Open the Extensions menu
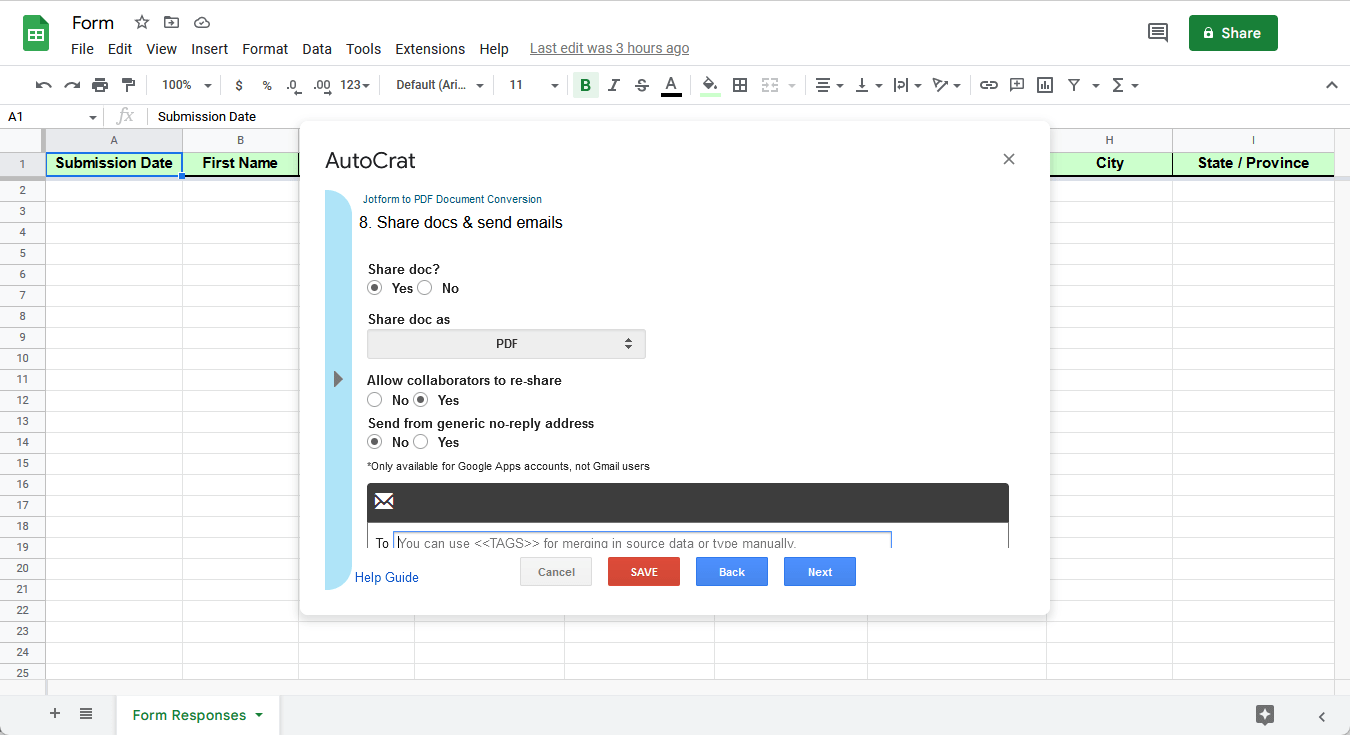 430,49
